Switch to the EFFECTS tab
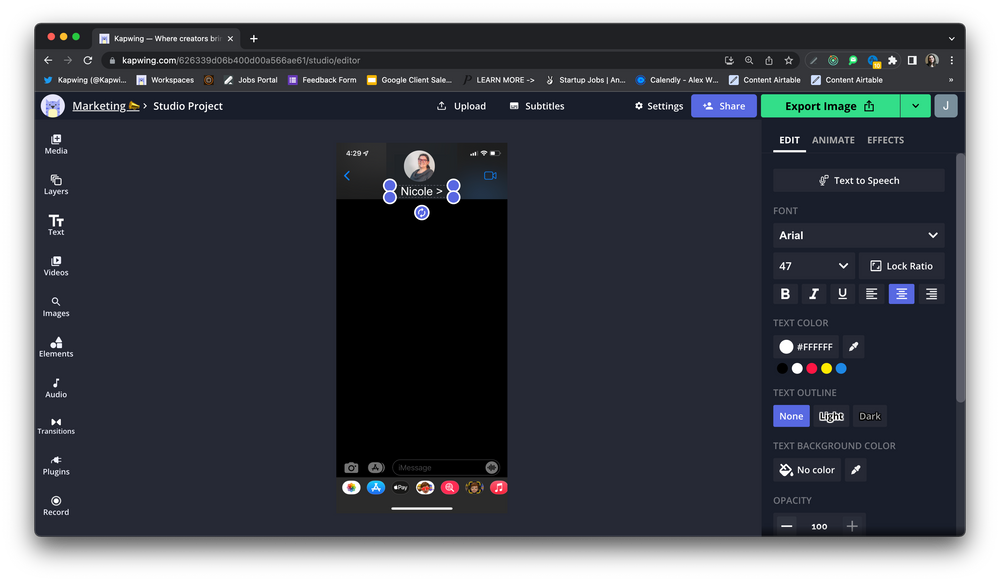Viewport: 1000px width, 582px height. [885, 140]
